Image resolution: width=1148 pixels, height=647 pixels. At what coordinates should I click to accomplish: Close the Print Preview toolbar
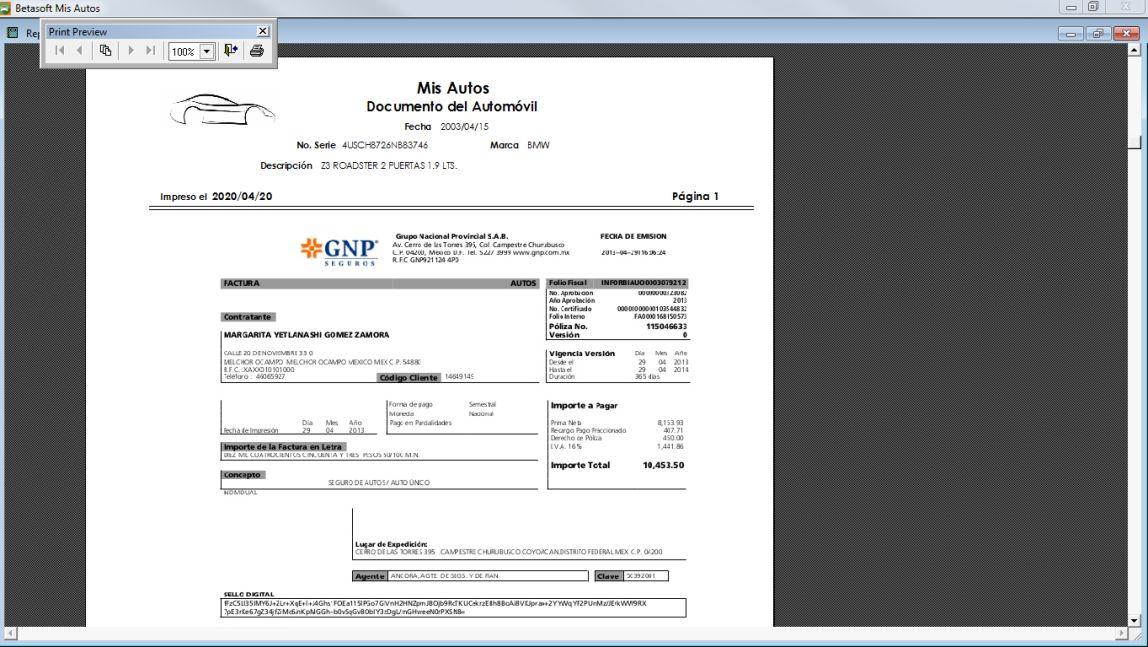[263, 31]
